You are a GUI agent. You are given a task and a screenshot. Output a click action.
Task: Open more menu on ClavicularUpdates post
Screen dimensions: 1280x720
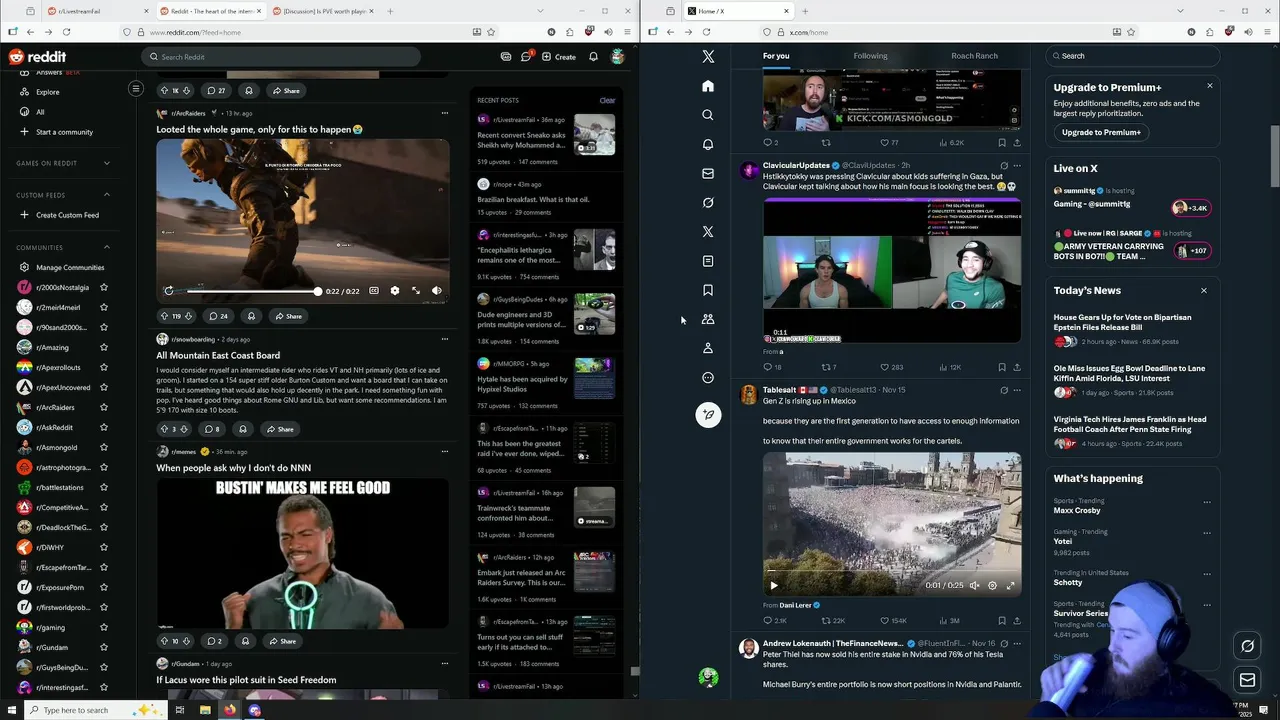(1017, 165)
